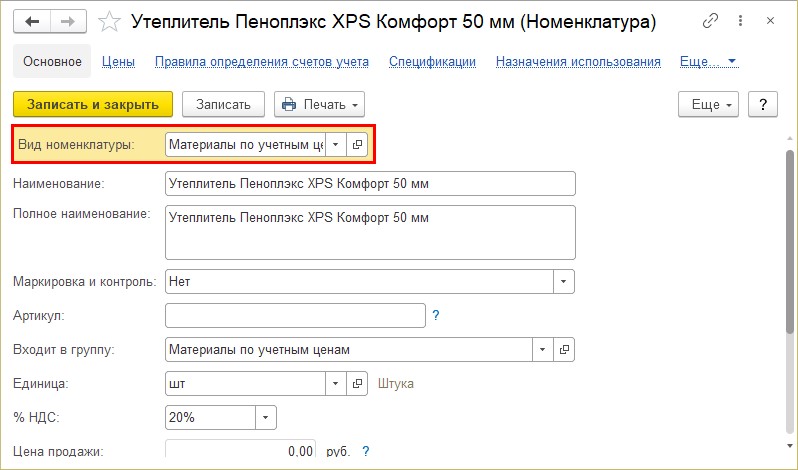Viewport: 798px width, 470px height.
Task: Open the Единица unit form icon
Action: [x=357, y=384]
